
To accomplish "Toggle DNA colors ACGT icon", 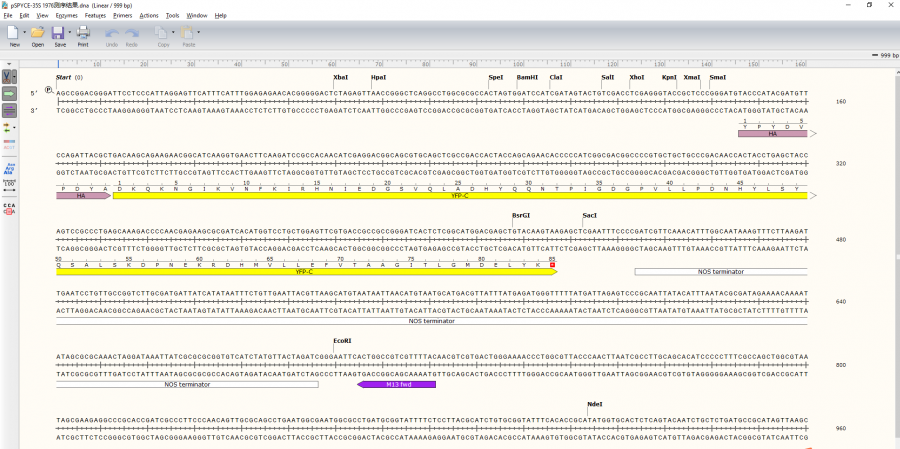I will (9, 144).
